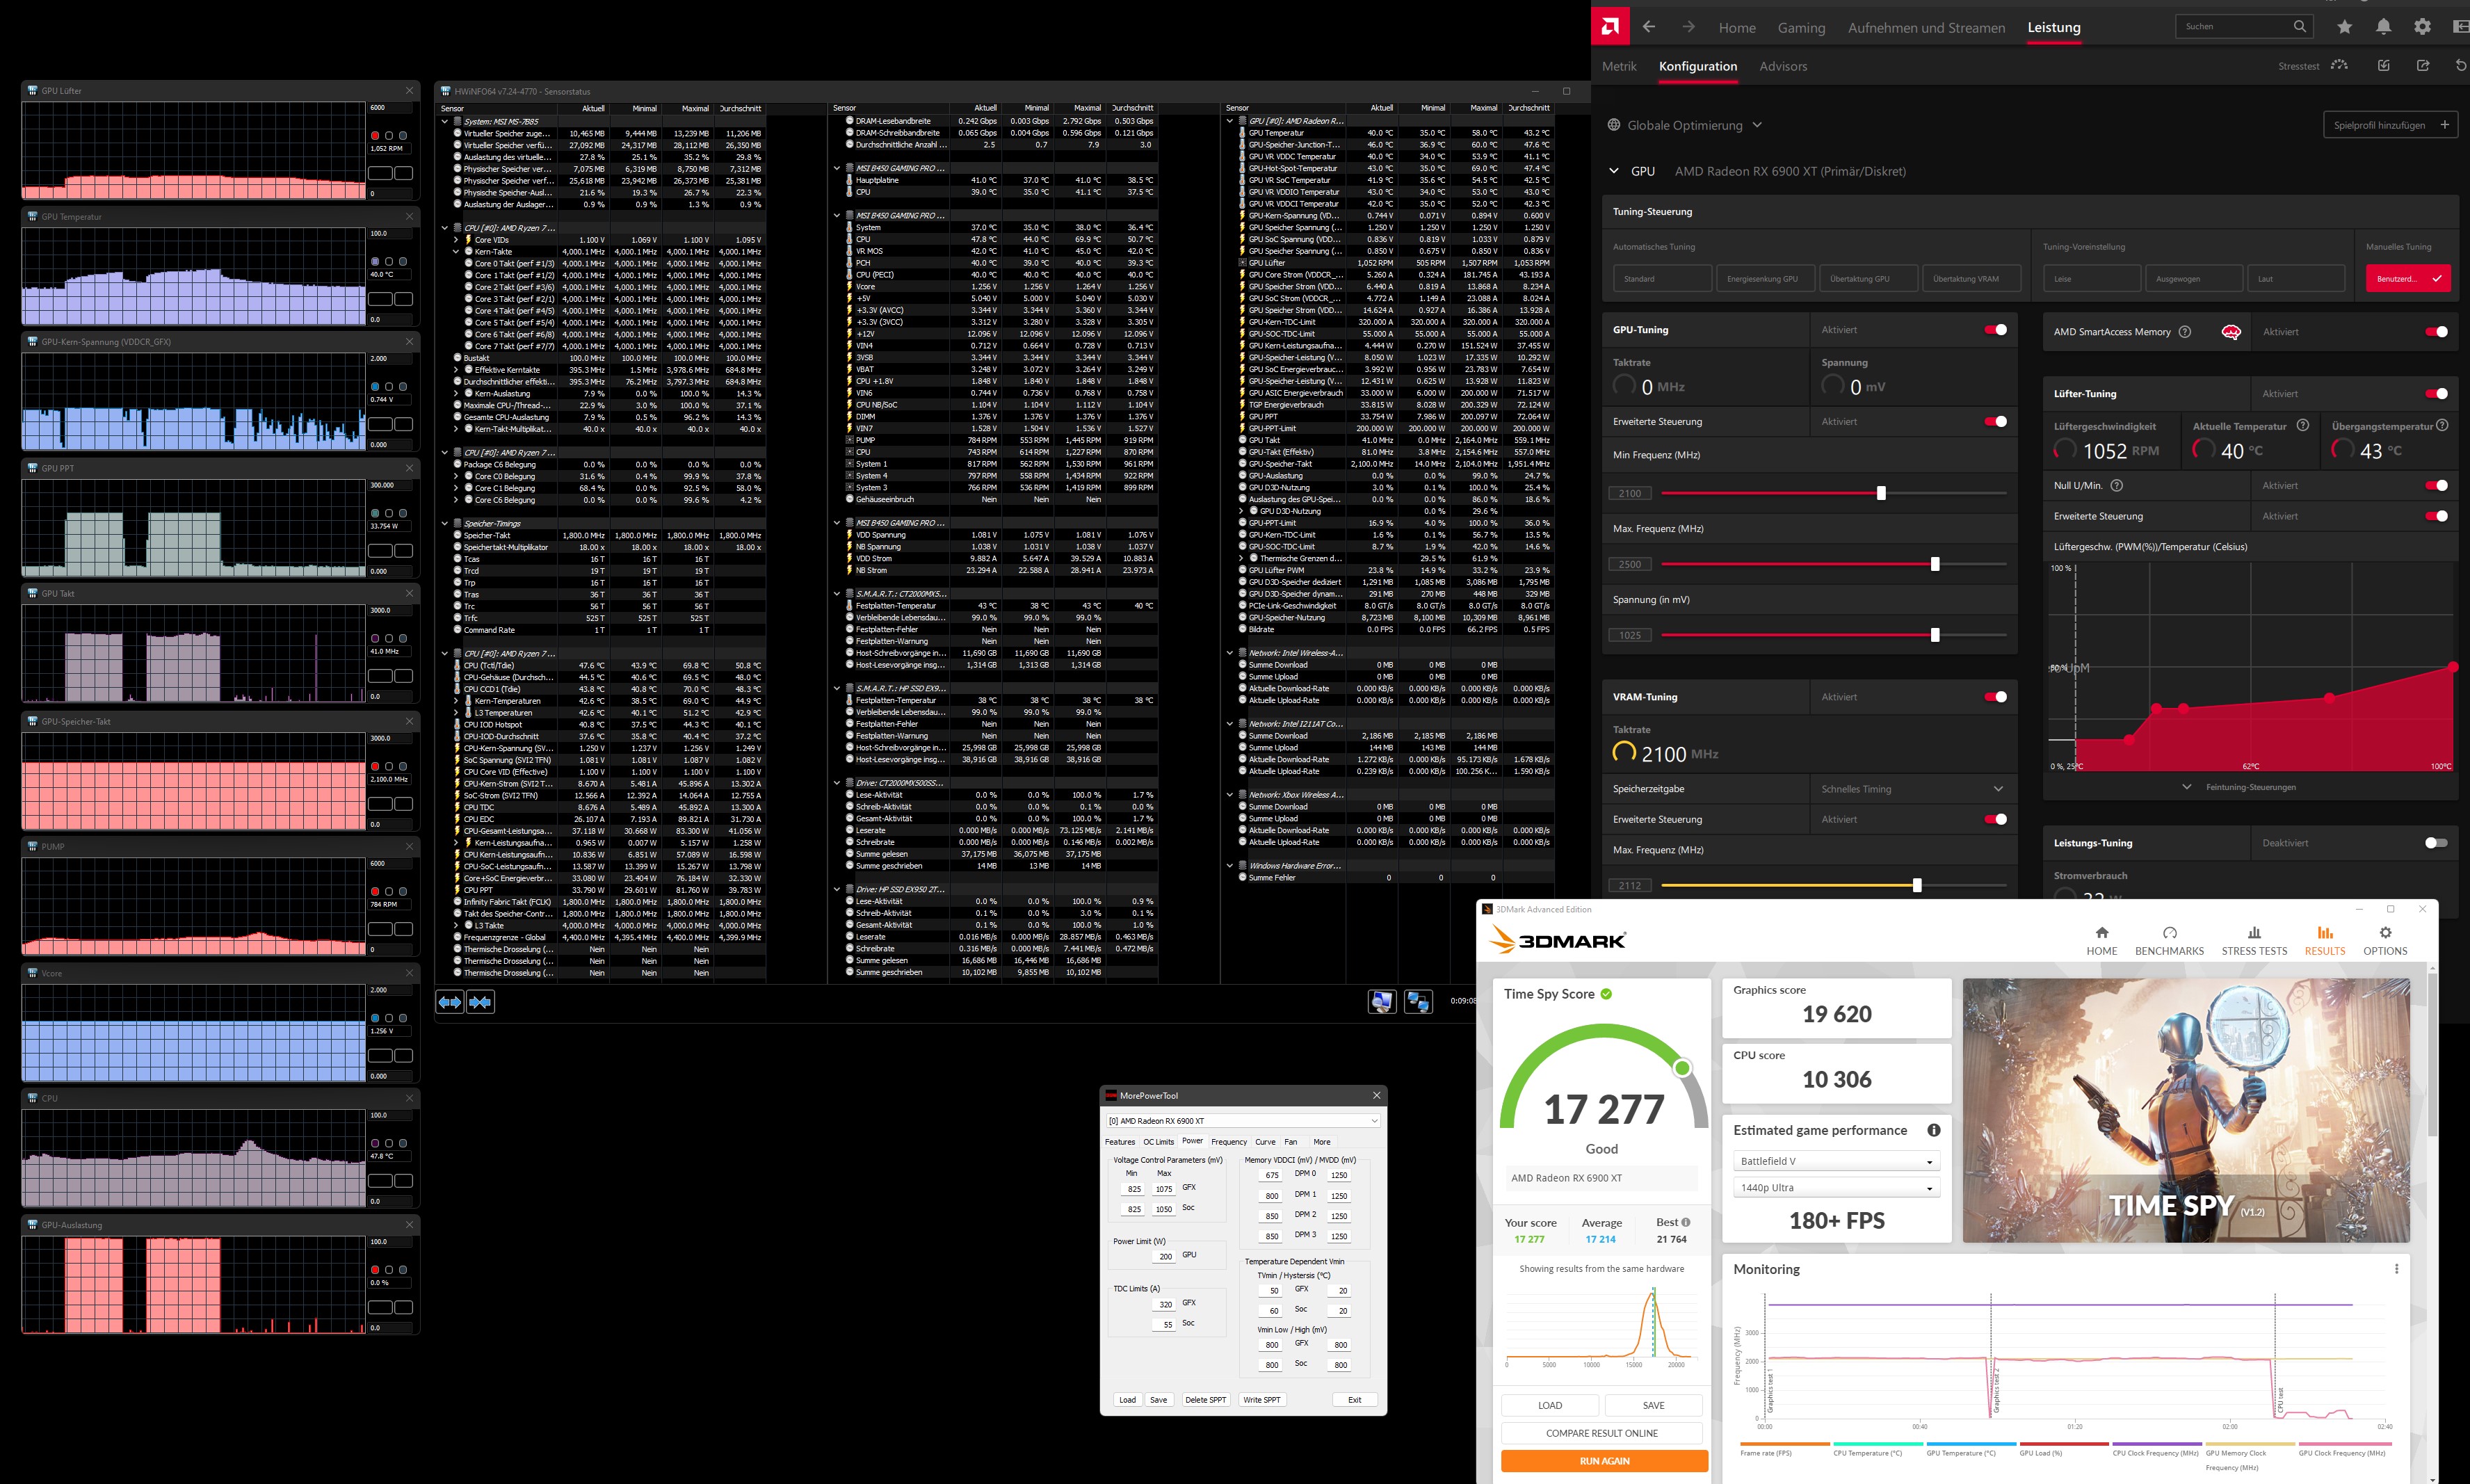Click the export tuning profile icon
This screenshot has height=1484, width=2470.
tap(2423, 66)
